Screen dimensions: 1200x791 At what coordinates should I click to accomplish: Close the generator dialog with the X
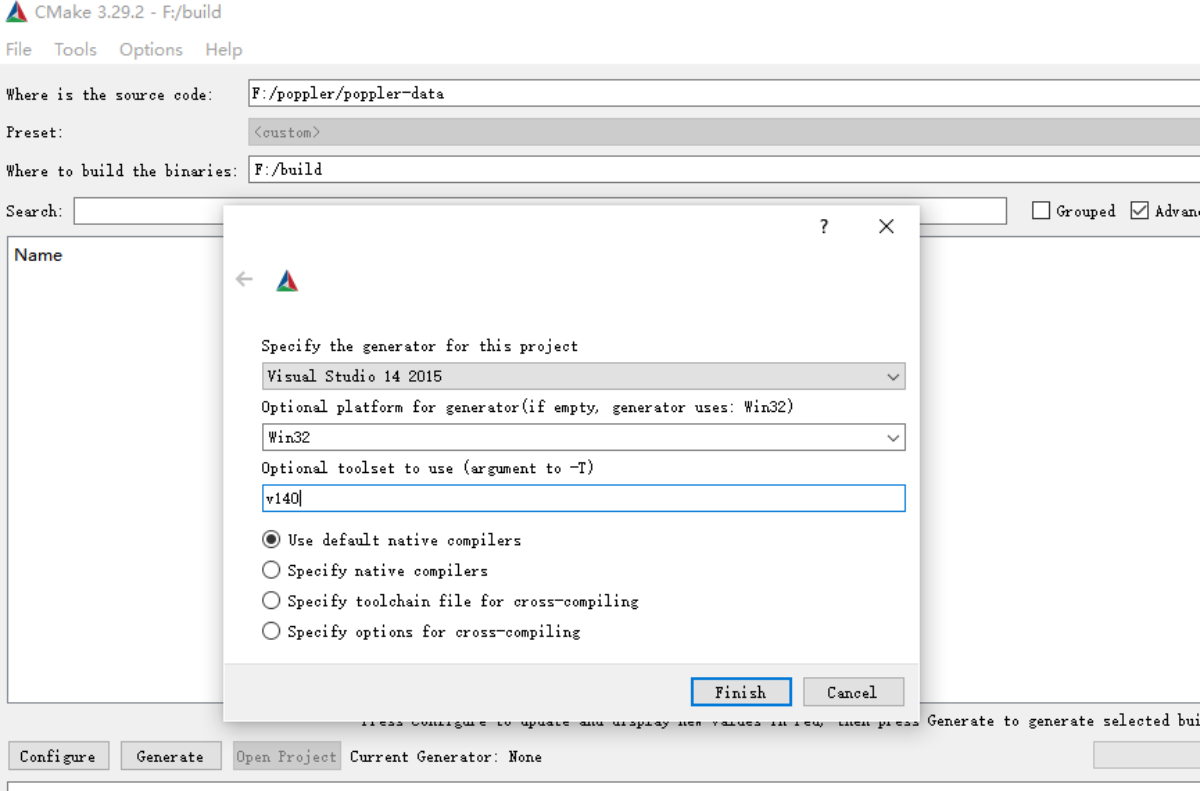886,227
